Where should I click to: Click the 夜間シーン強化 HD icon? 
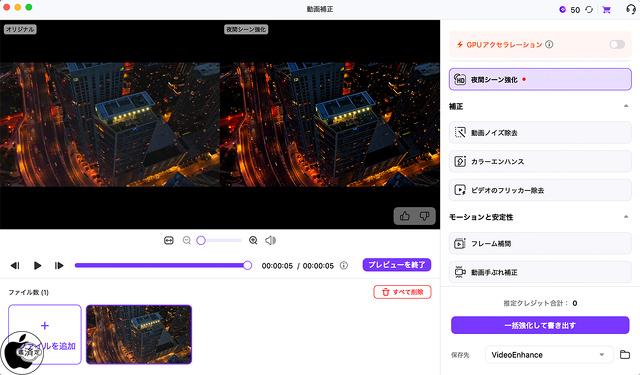pyautogui.click(x=460, y=80)
